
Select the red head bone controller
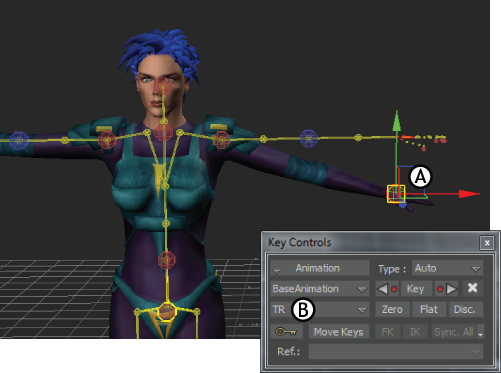point(163,86)
